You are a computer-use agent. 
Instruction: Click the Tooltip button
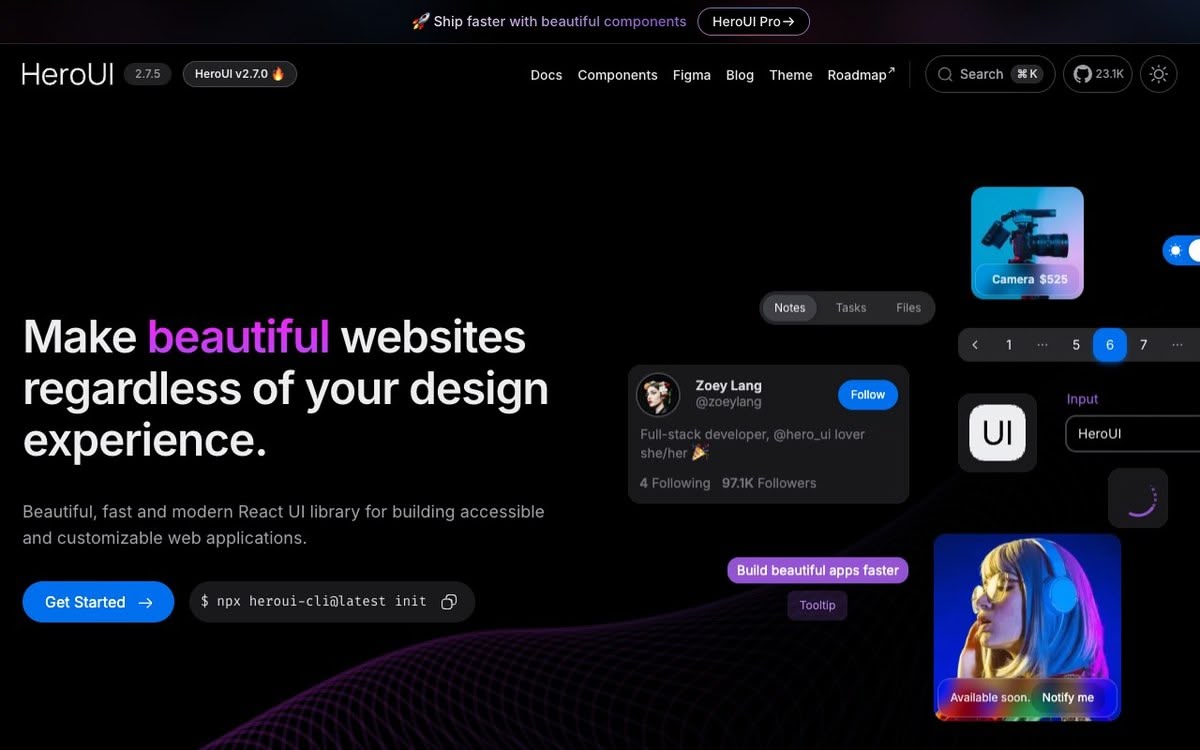(x=817, y=605)
